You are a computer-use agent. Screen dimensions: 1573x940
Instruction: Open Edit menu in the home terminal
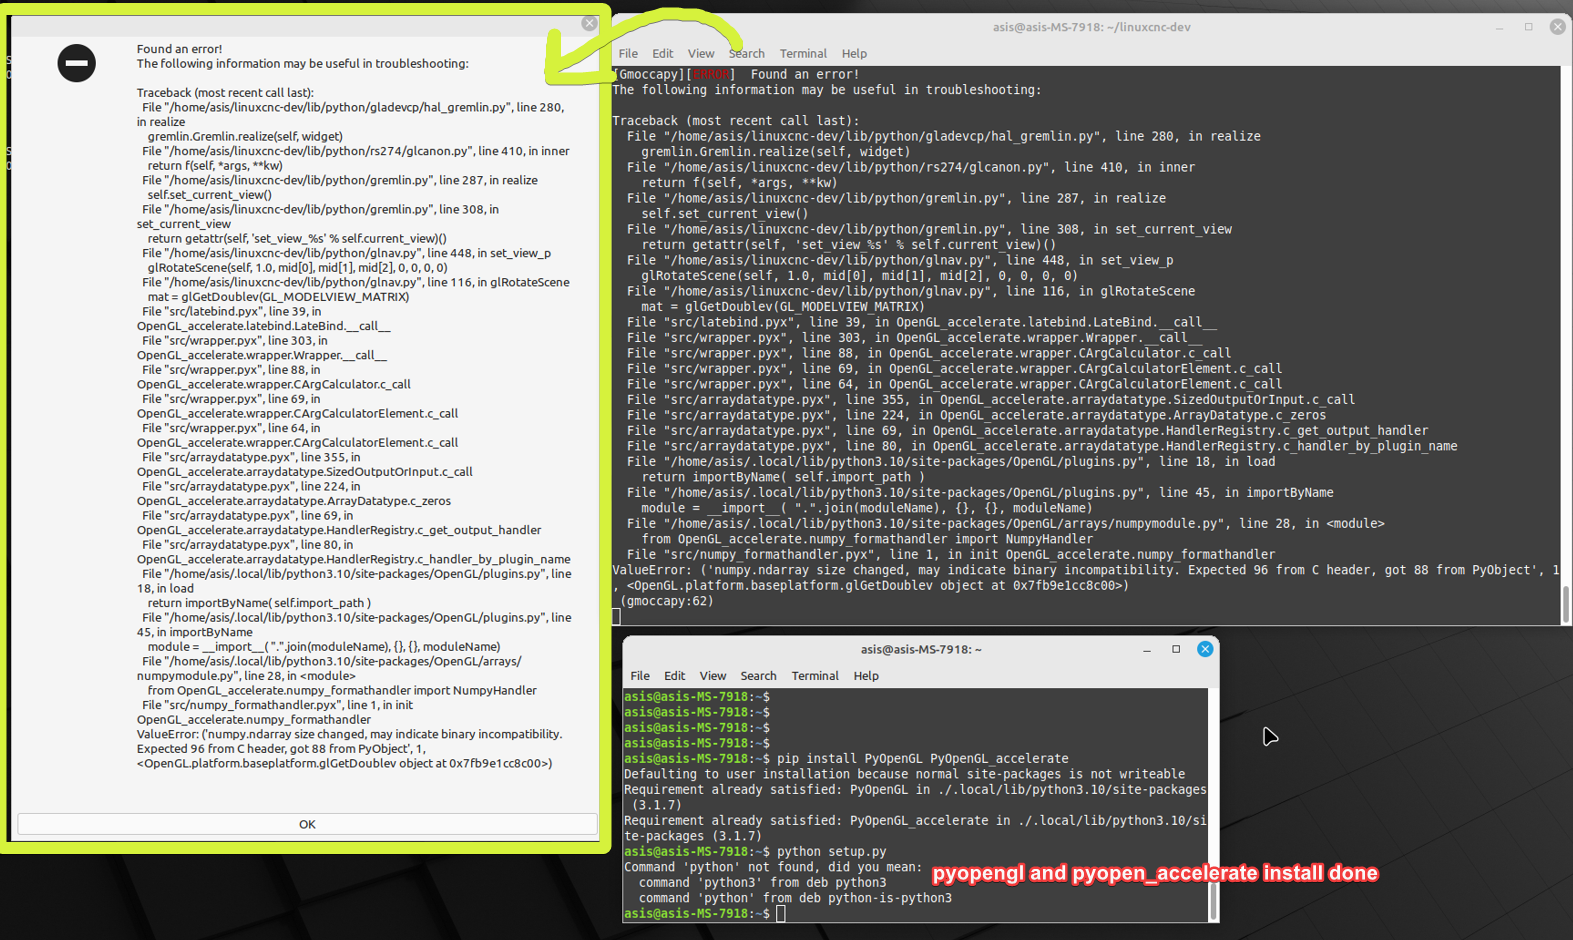pyautogui.click(x=674, y=676)
